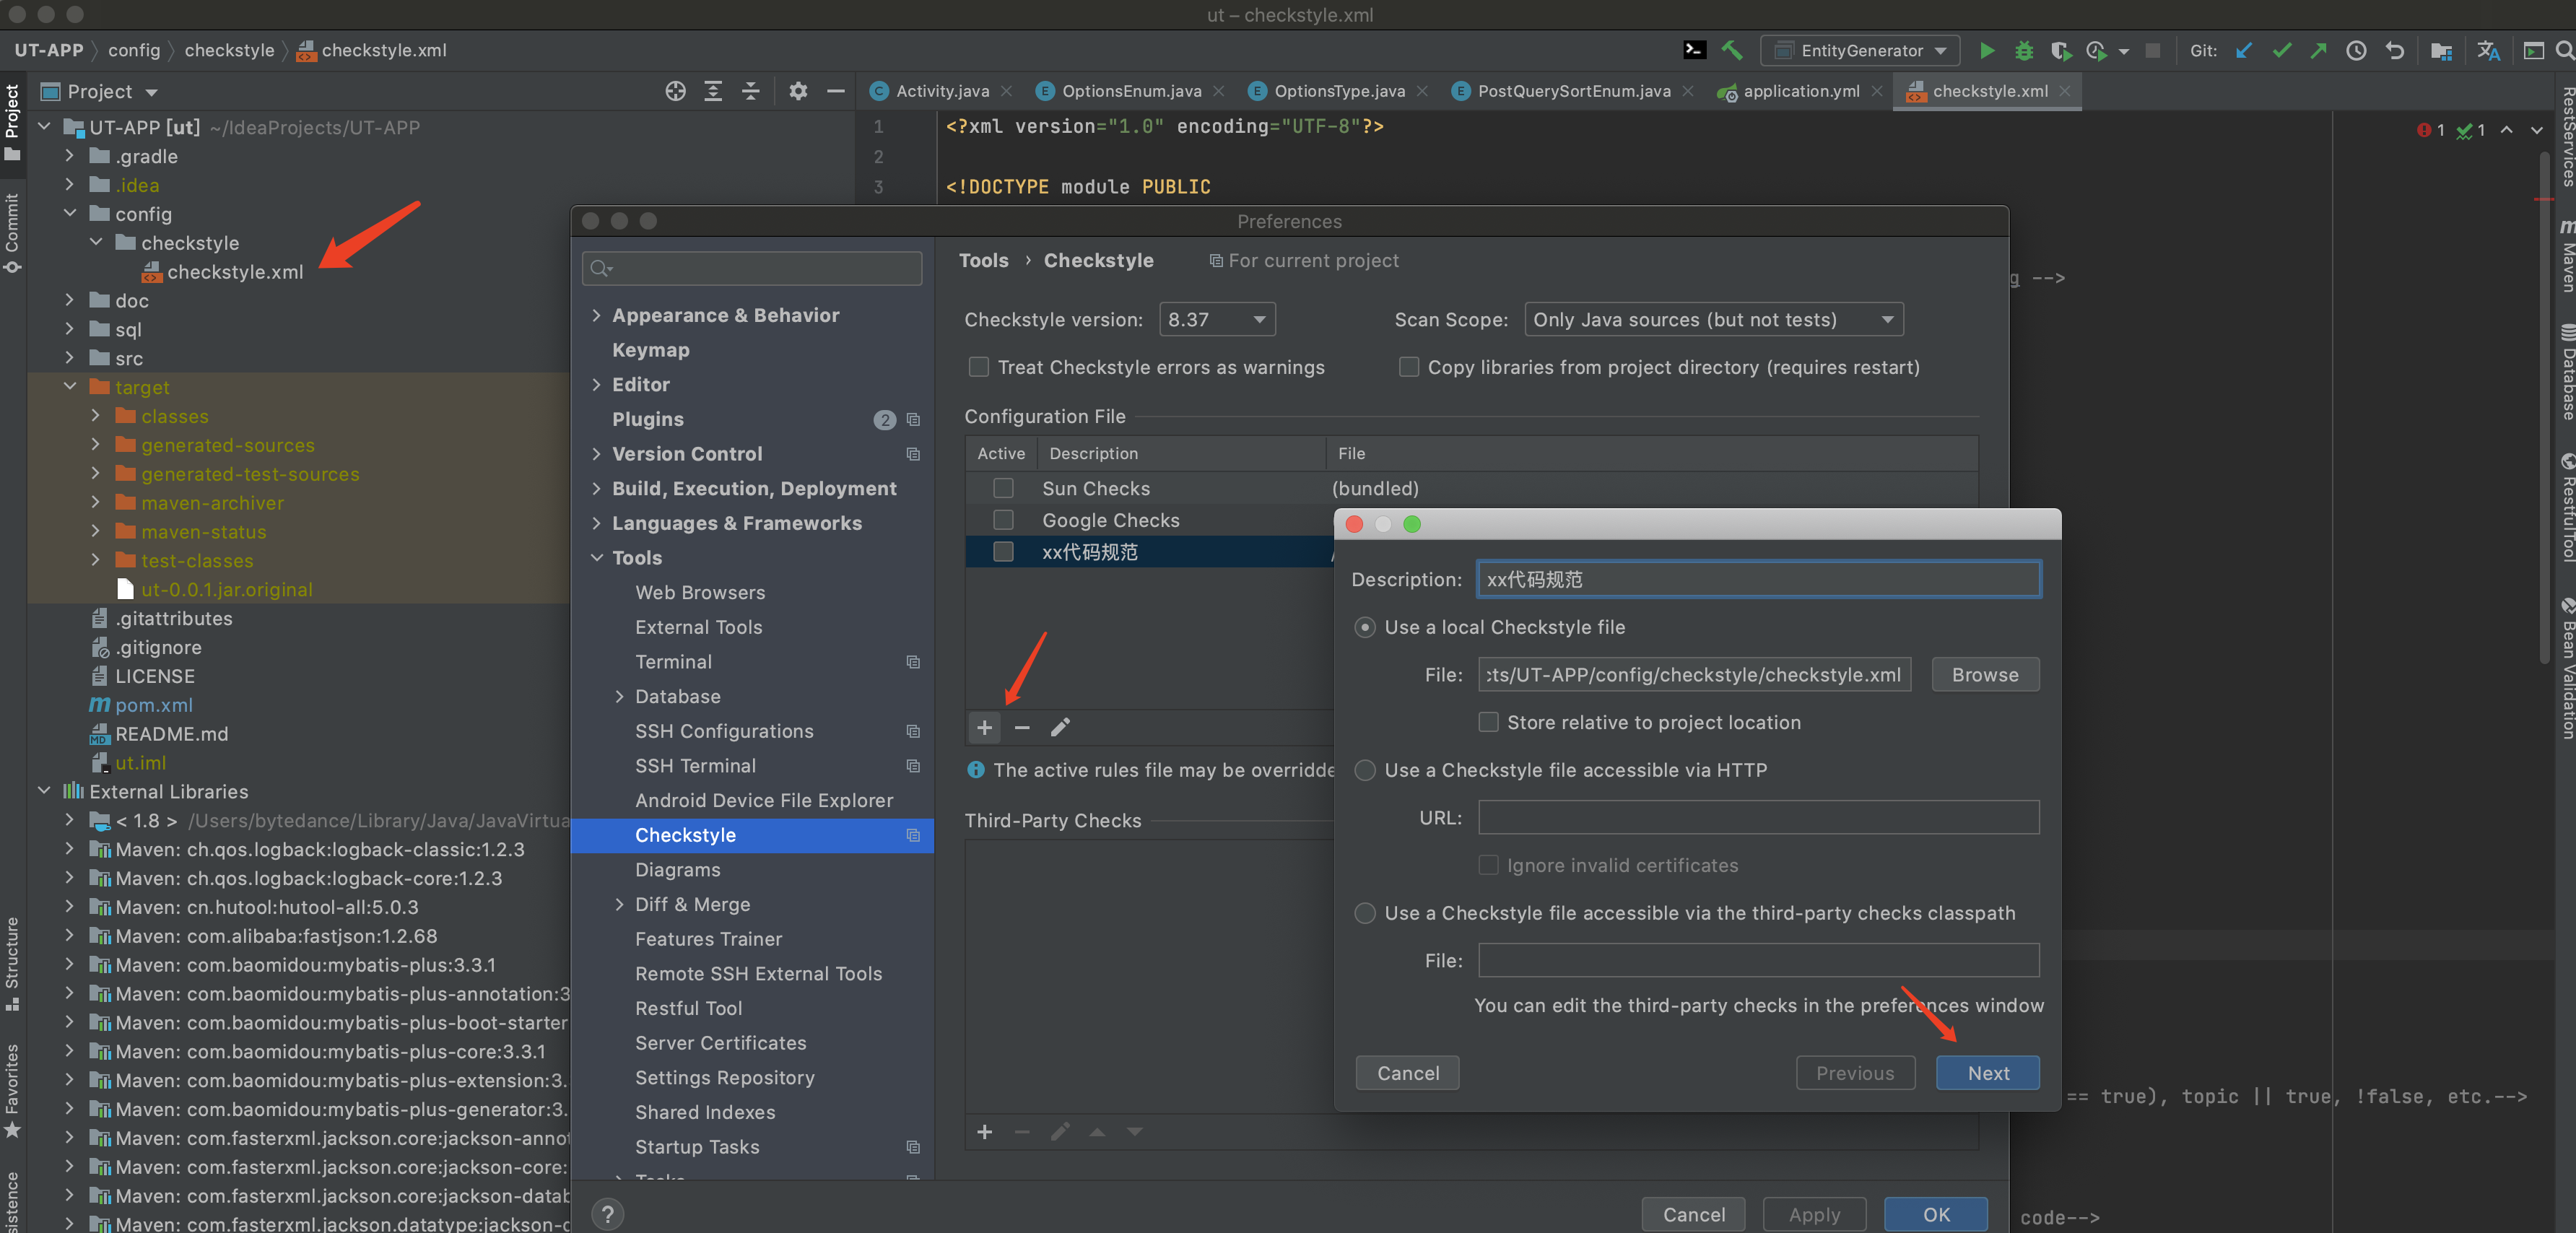The width and height of the screenshot is (2576, 1233).
Task: Run with coverage shield icon
Action: coord(2060,50)
